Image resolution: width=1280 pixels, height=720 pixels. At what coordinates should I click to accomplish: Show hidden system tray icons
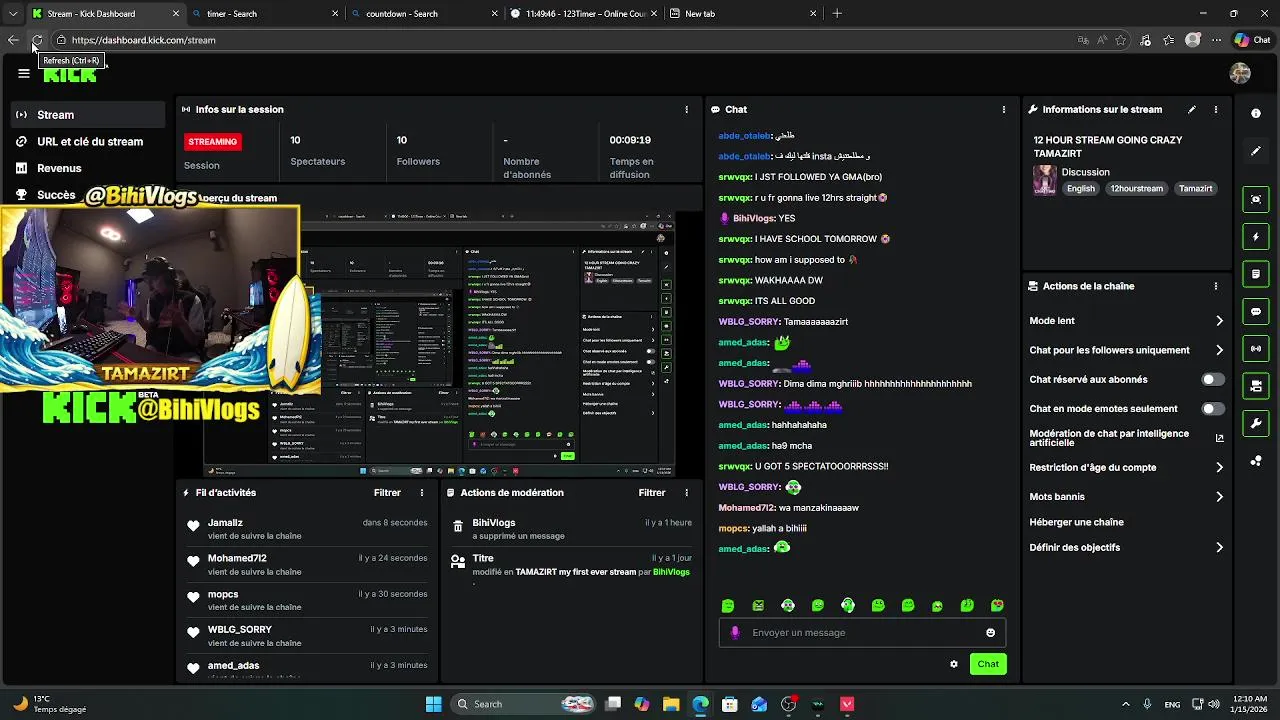[x=1125, y=704]
